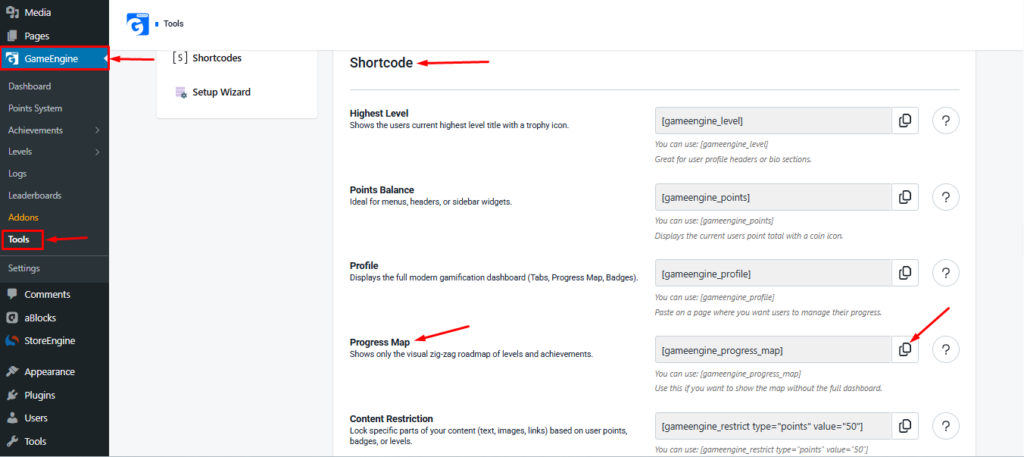Click the GameEngine logo in header
The height and width of the screenshot is (457, 1024).
(137, 24)
